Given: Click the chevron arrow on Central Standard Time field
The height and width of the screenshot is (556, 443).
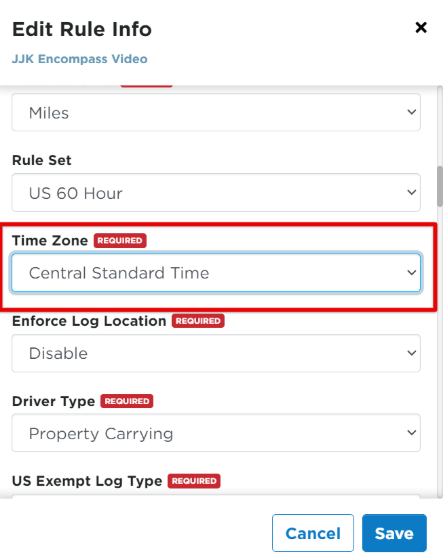Looking at the screenshot, I should (x=411, y=272).
